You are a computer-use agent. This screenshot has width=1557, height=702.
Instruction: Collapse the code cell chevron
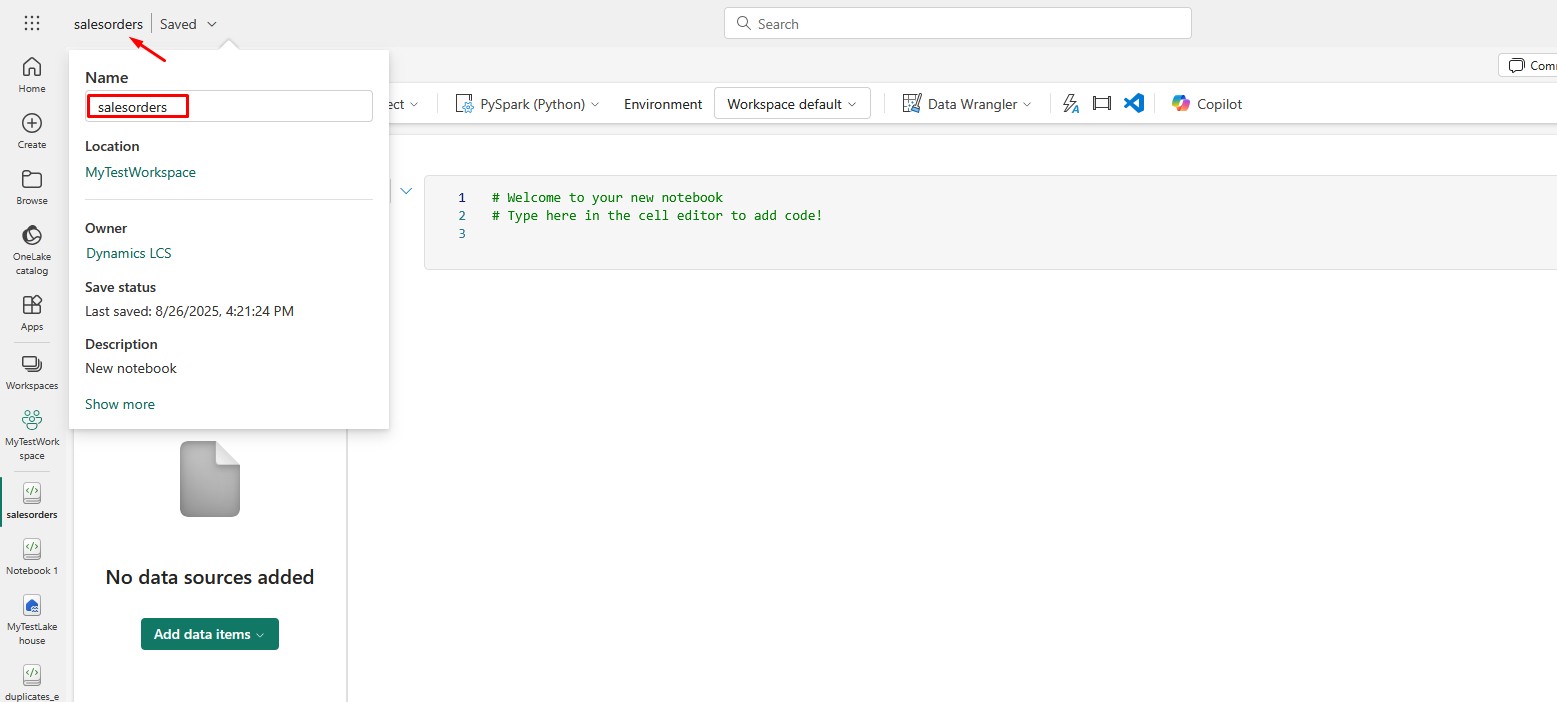tap(406, 190)
